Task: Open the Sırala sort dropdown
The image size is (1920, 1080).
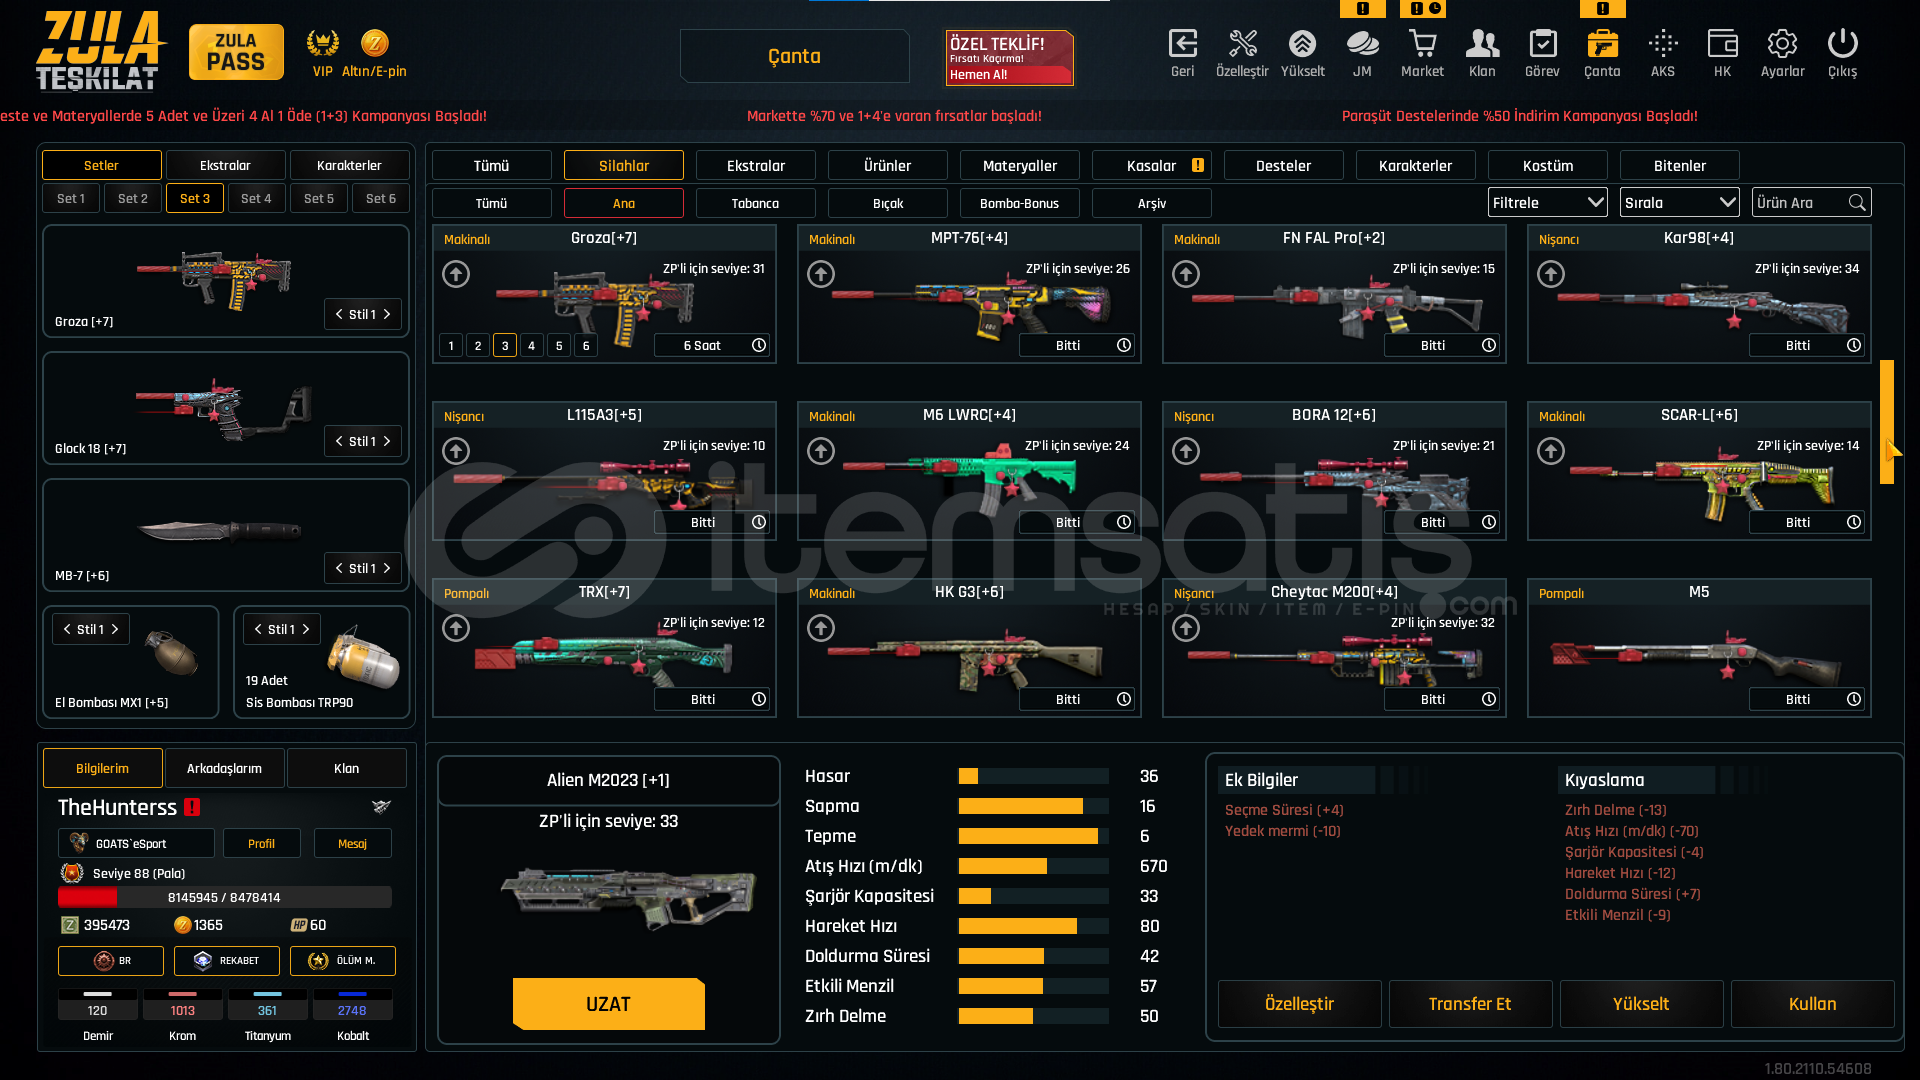Action: (1679, 202)
